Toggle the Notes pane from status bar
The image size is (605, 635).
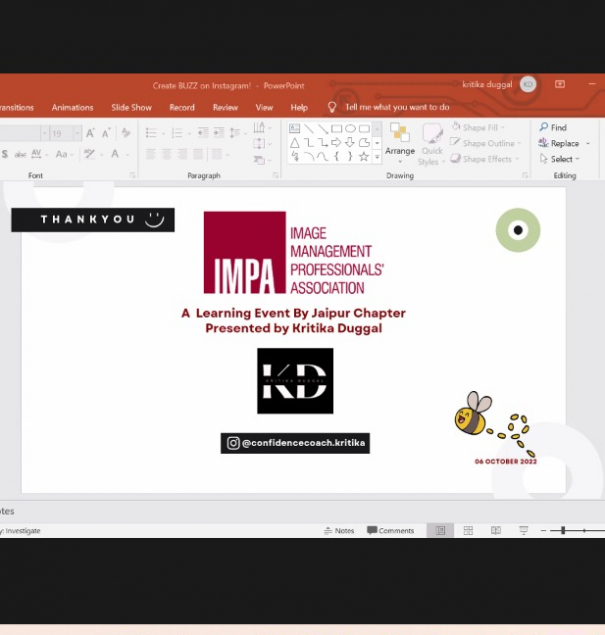point(339,531)
